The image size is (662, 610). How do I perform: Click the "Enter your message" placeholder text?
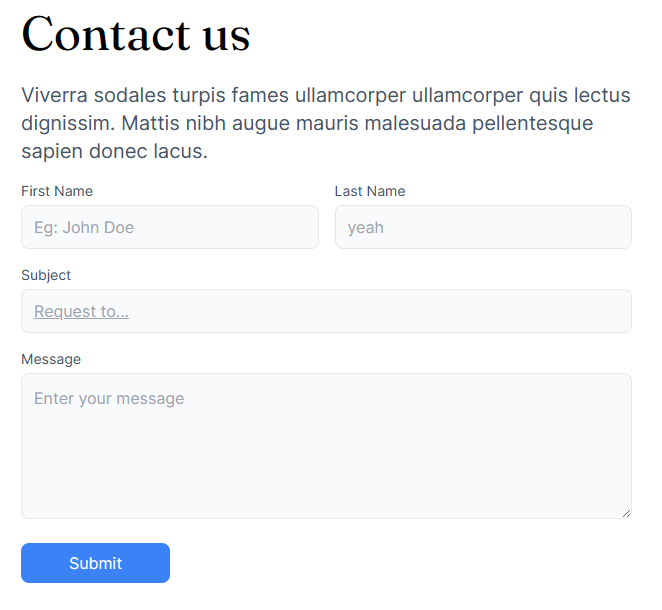click(x=109, y=398)
